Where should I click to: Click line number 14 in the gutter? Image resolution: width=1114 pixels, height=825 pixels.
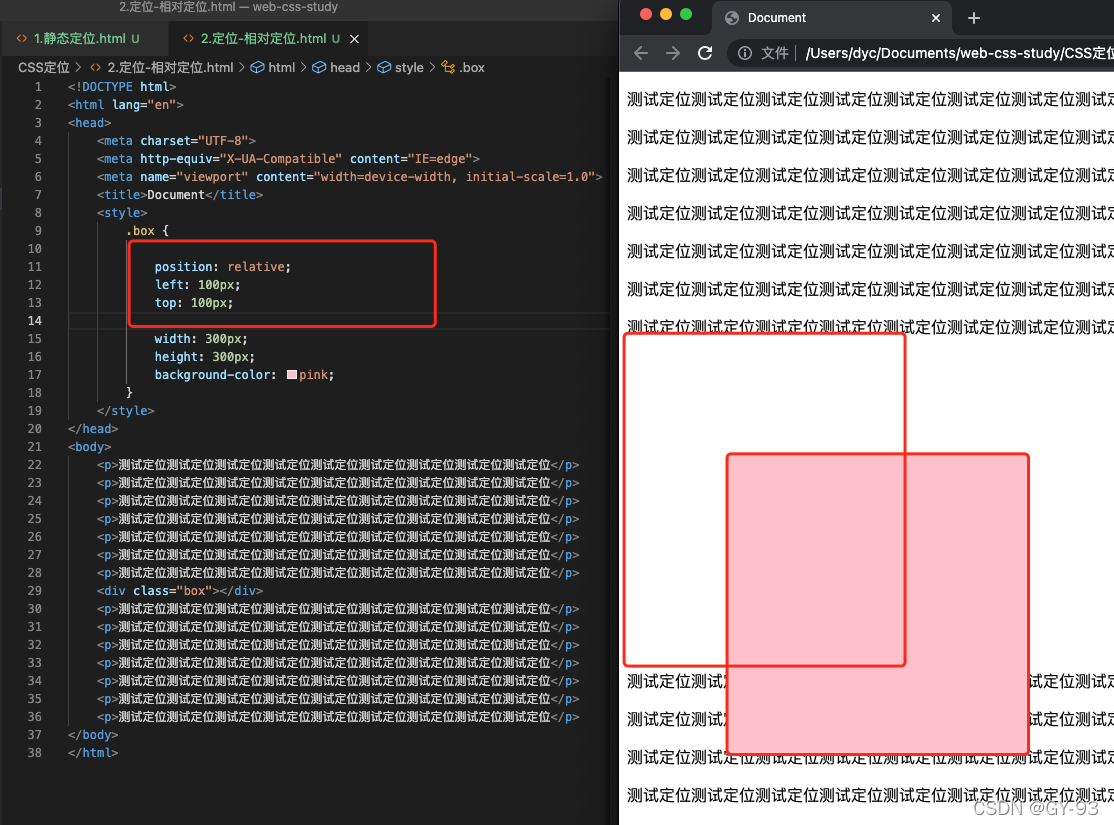coord(35,320)
